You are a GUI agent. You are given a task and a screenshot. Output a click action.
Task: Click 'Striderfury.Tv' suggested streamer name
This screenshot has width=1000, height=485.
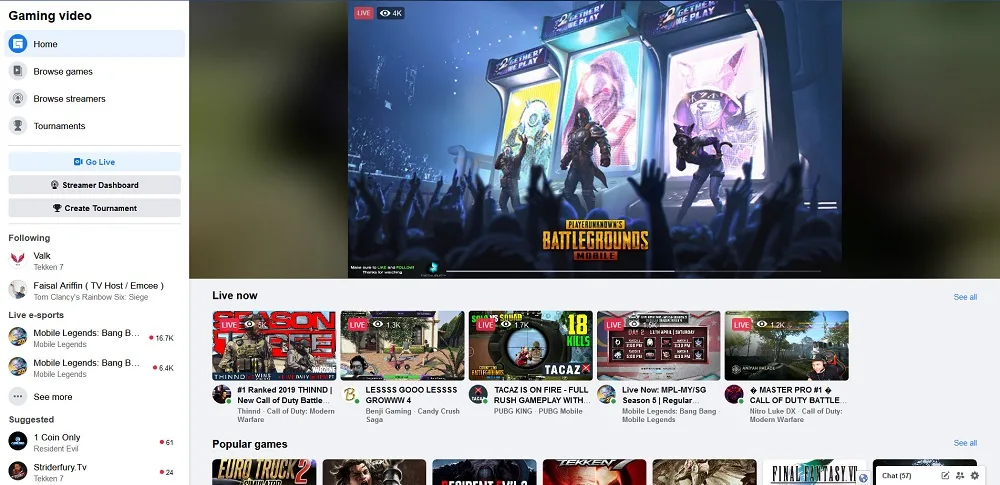coord(60,467)
